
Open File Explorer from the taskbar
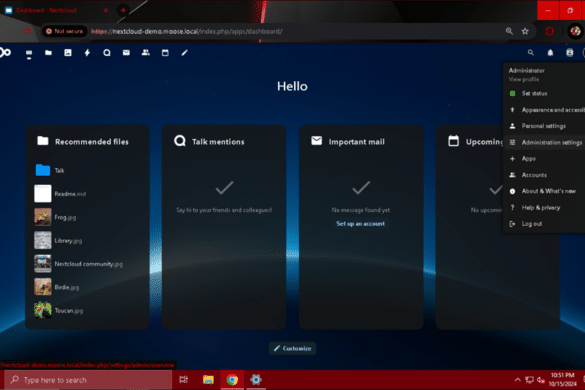208,380
